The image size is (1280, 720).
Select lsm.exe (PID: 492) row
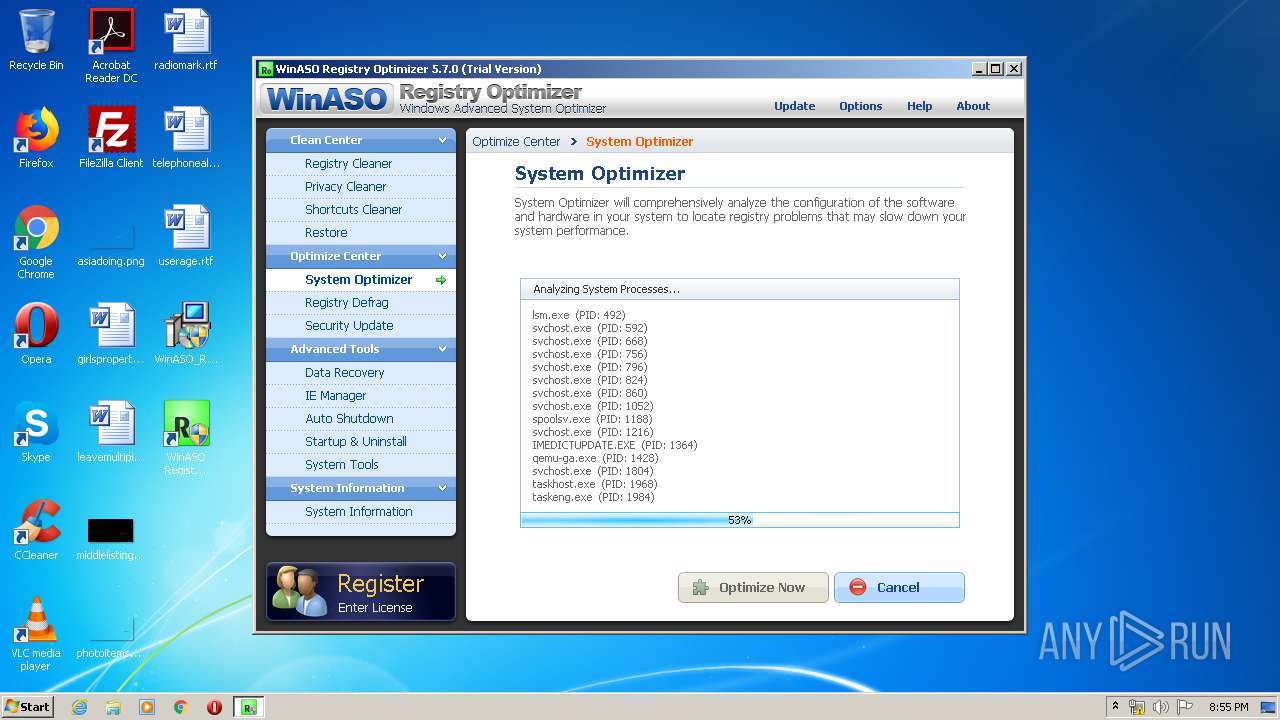point(579,315)
